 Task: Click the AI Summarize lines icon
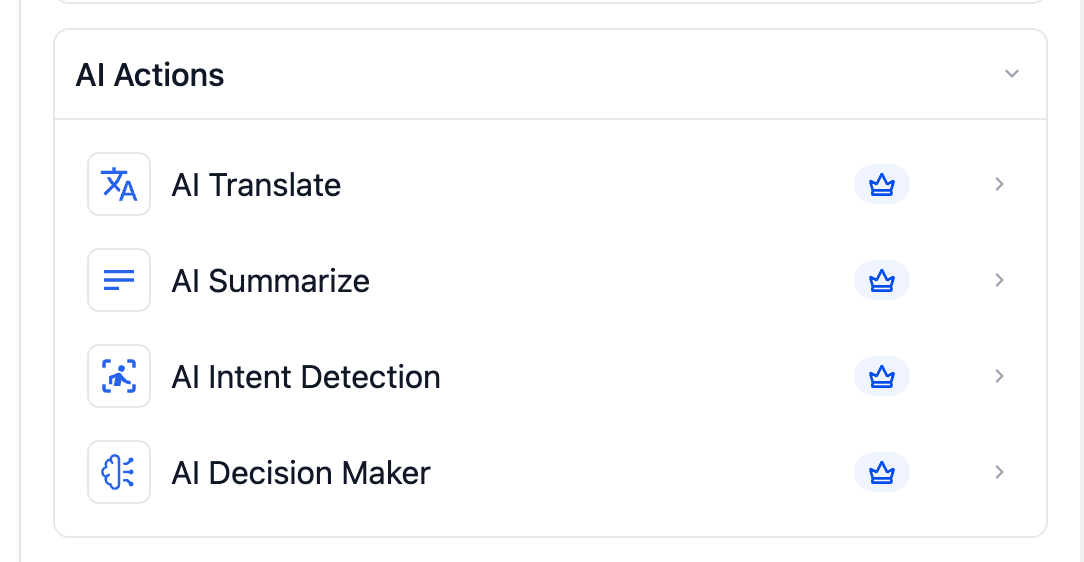pos(119,280)
